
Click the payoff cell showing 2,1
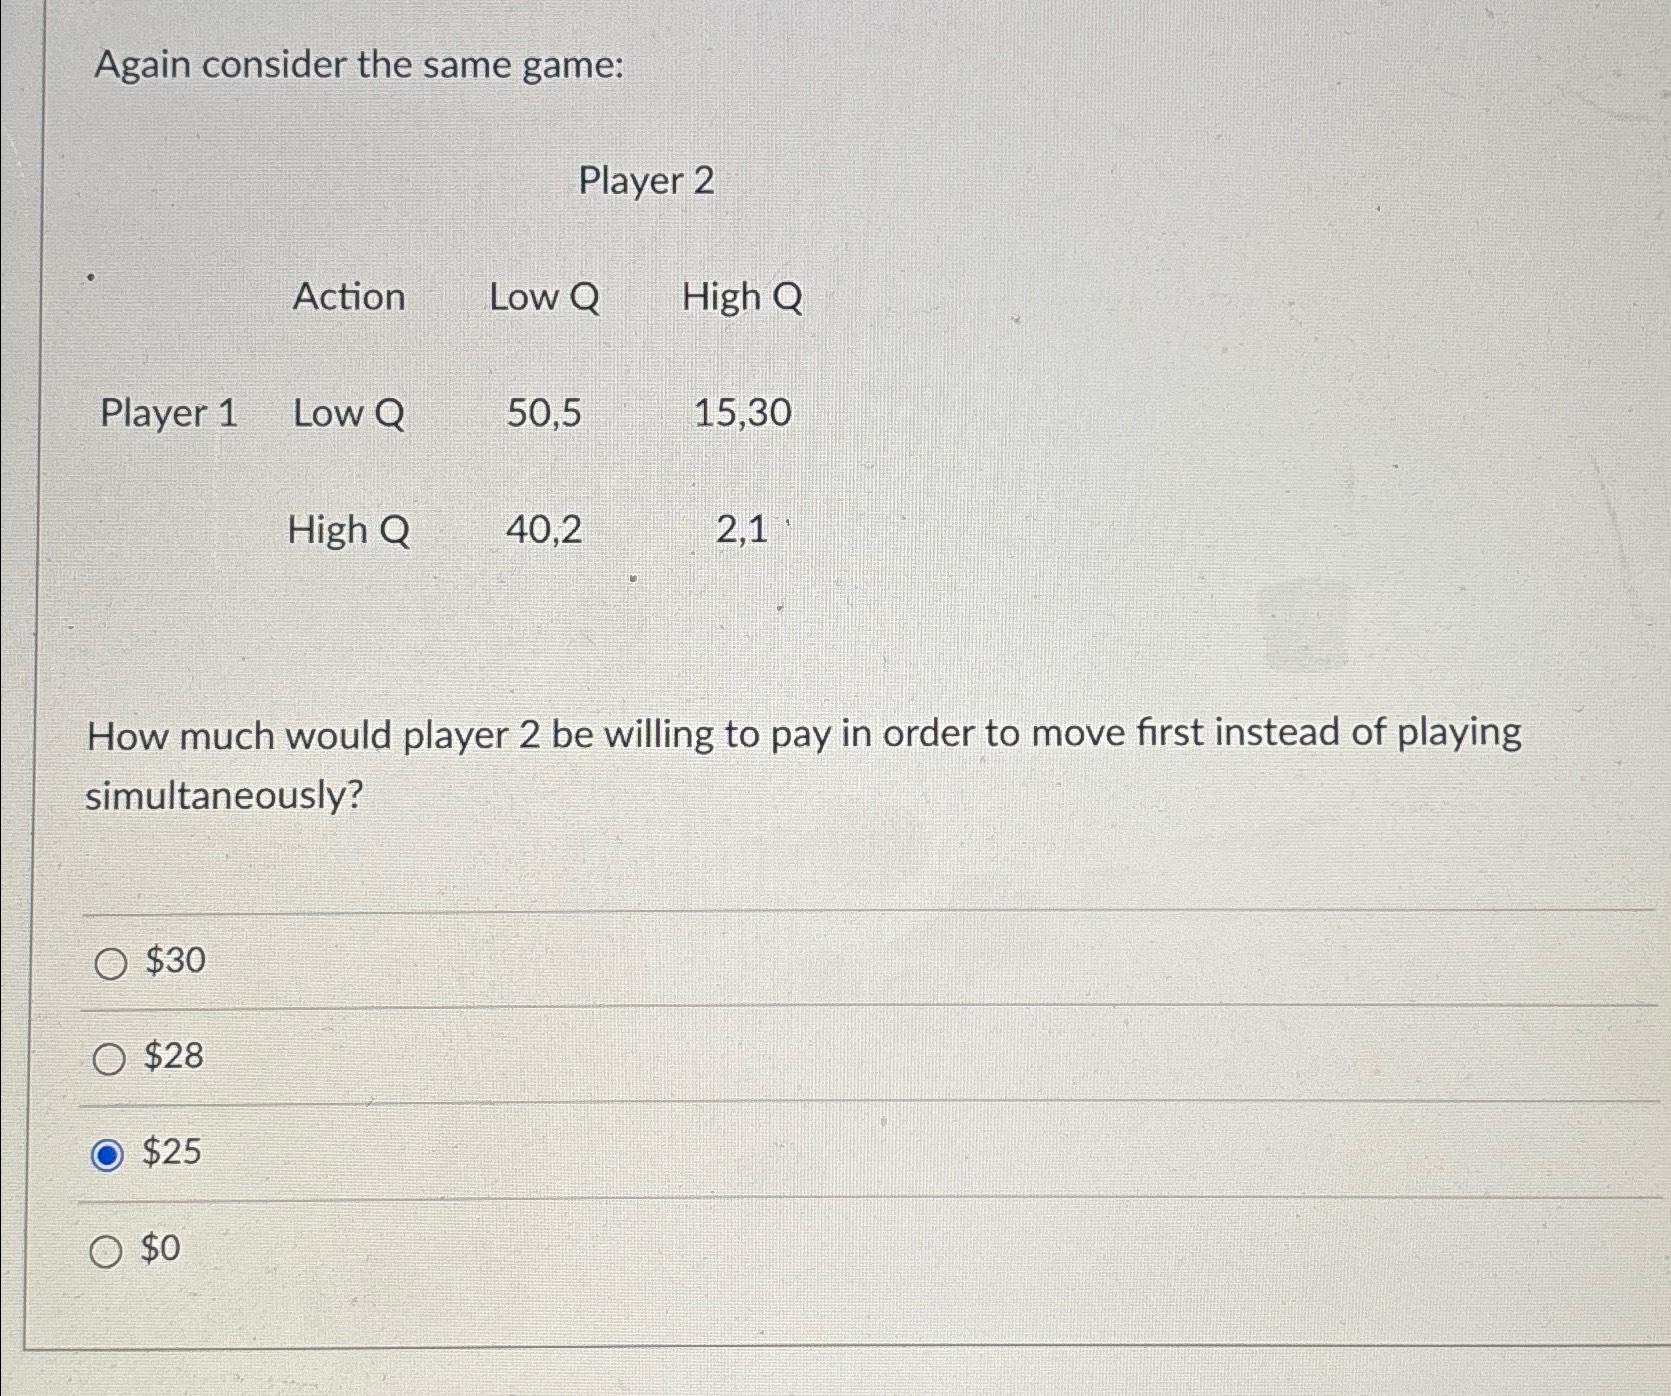point(738,531)
